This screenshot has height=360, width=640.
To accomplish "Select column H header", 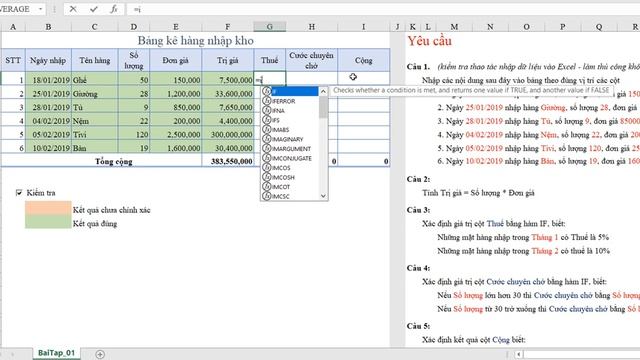I will (x=312, y=27).
